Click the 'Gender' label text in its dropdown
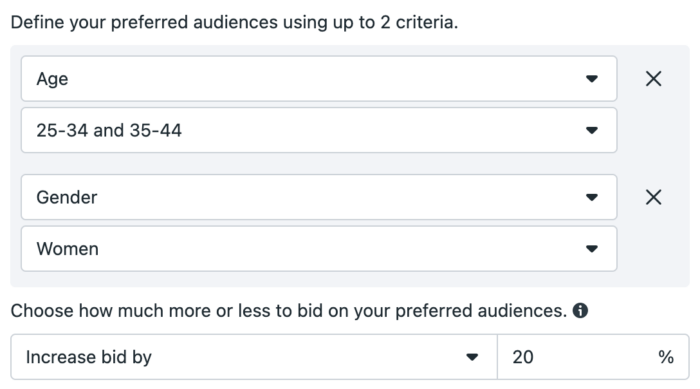The height and width of the screenshot is (389, 700). pos(67,197)
